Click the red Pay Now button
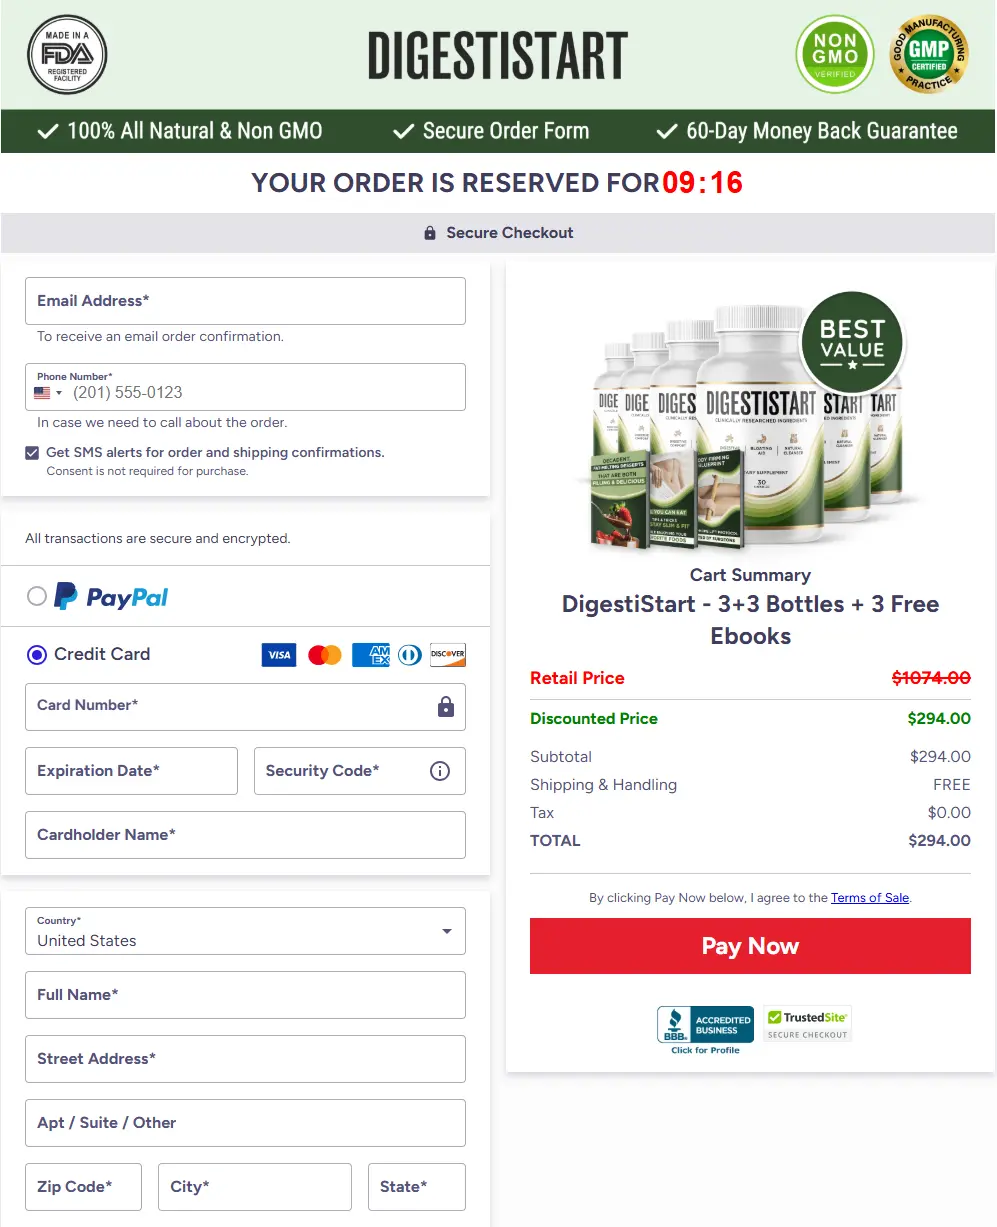 [750, 946]
